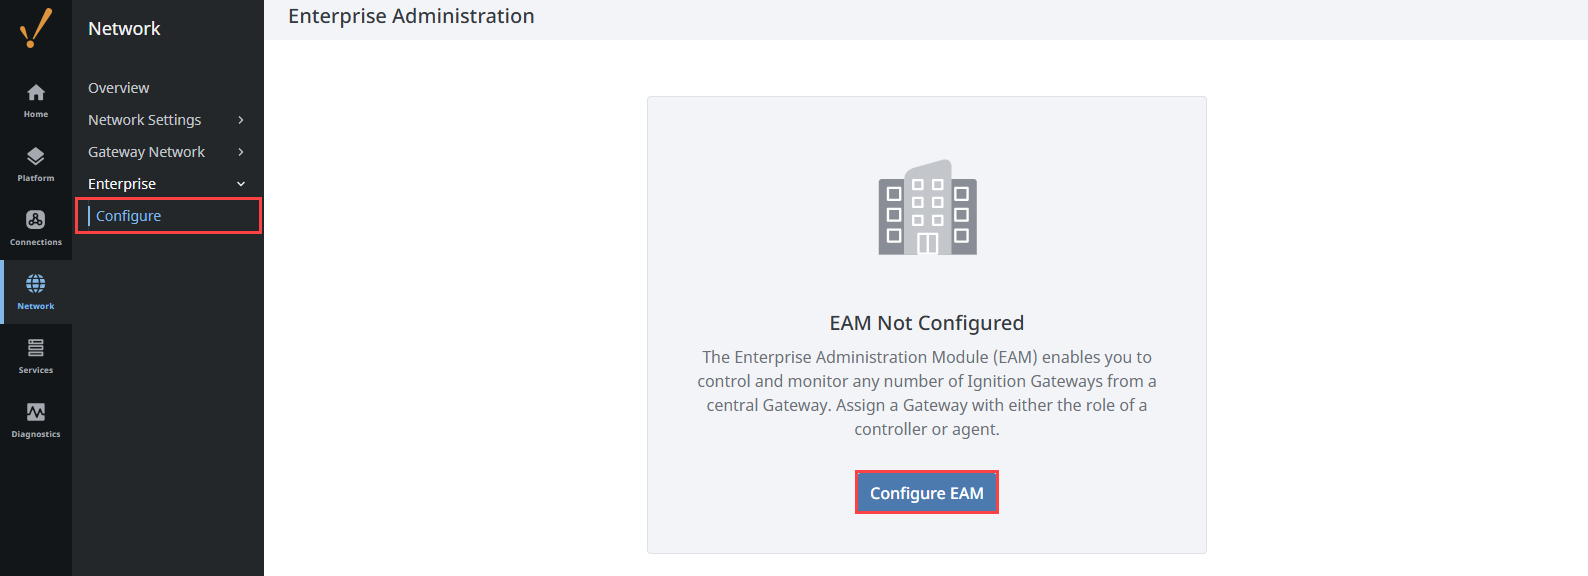The height and width of the screenshot is (576, 1588).
Task: Click the Network sidebar panel title
Action: (x=124, y=29)
